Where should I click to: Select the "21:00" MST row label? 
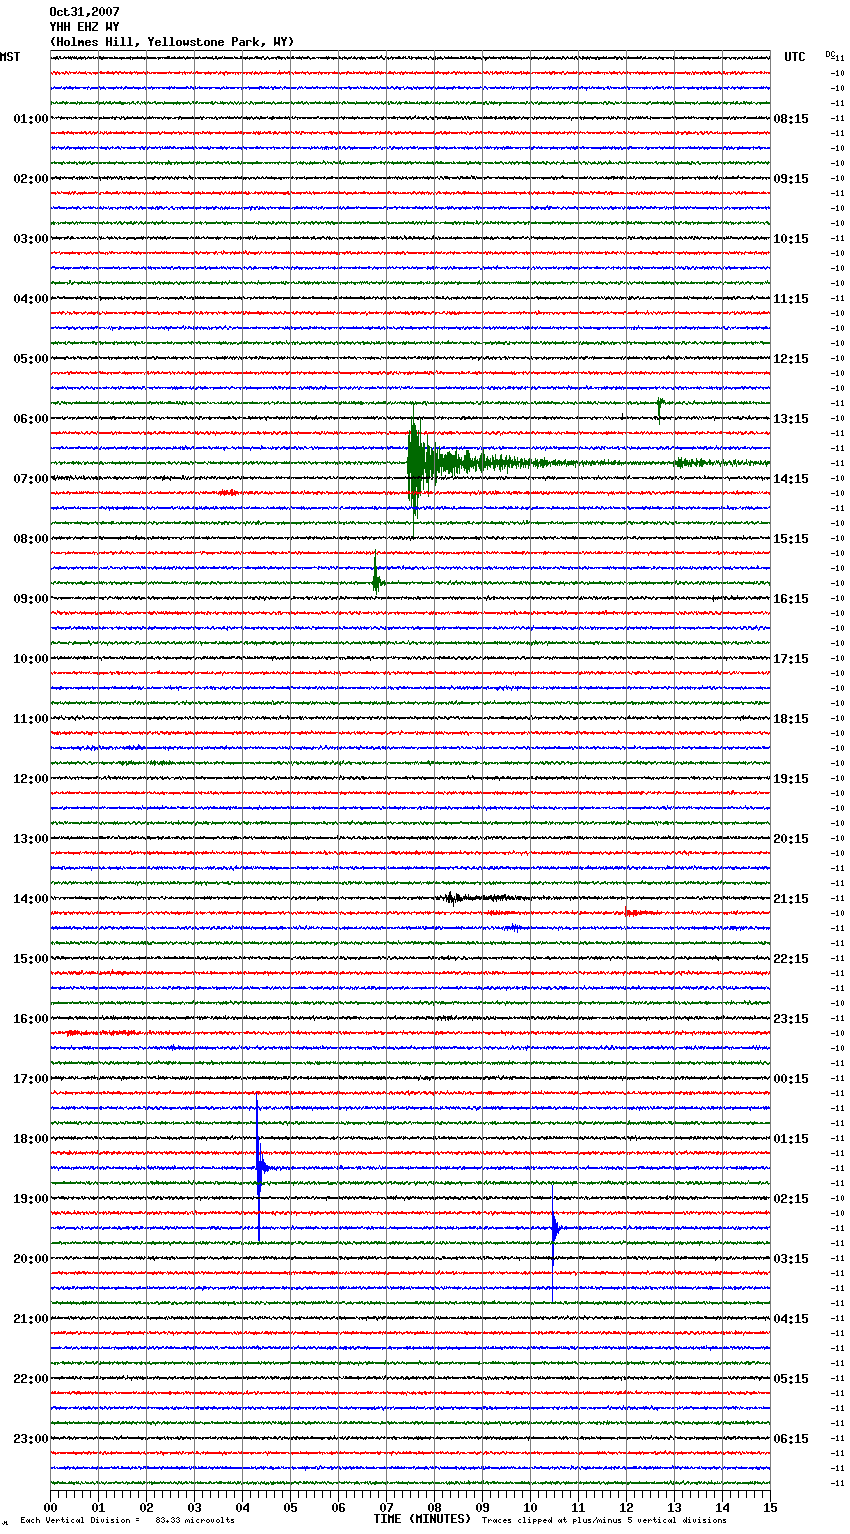click(x=31, y=1319)
